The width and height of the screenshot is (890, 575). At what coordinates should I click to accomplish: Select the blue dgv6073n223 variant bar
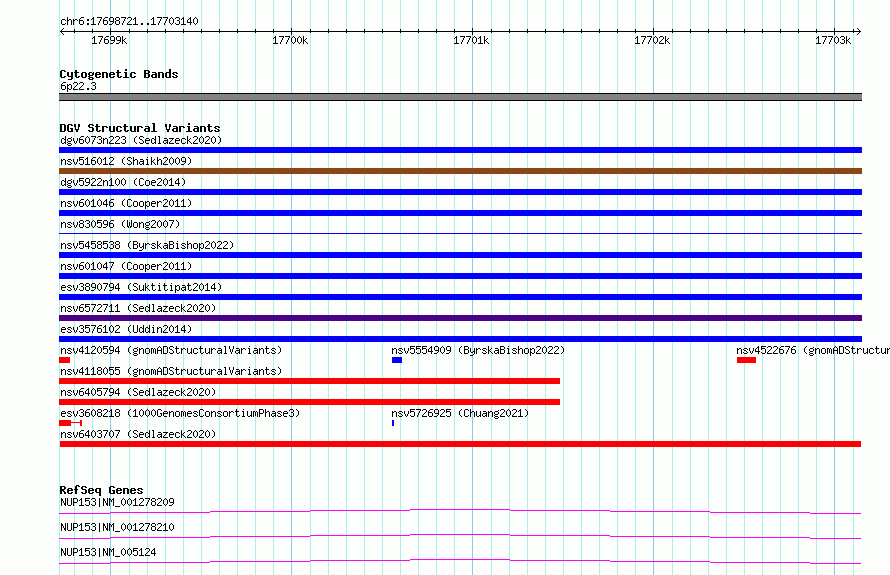(460, 150)
